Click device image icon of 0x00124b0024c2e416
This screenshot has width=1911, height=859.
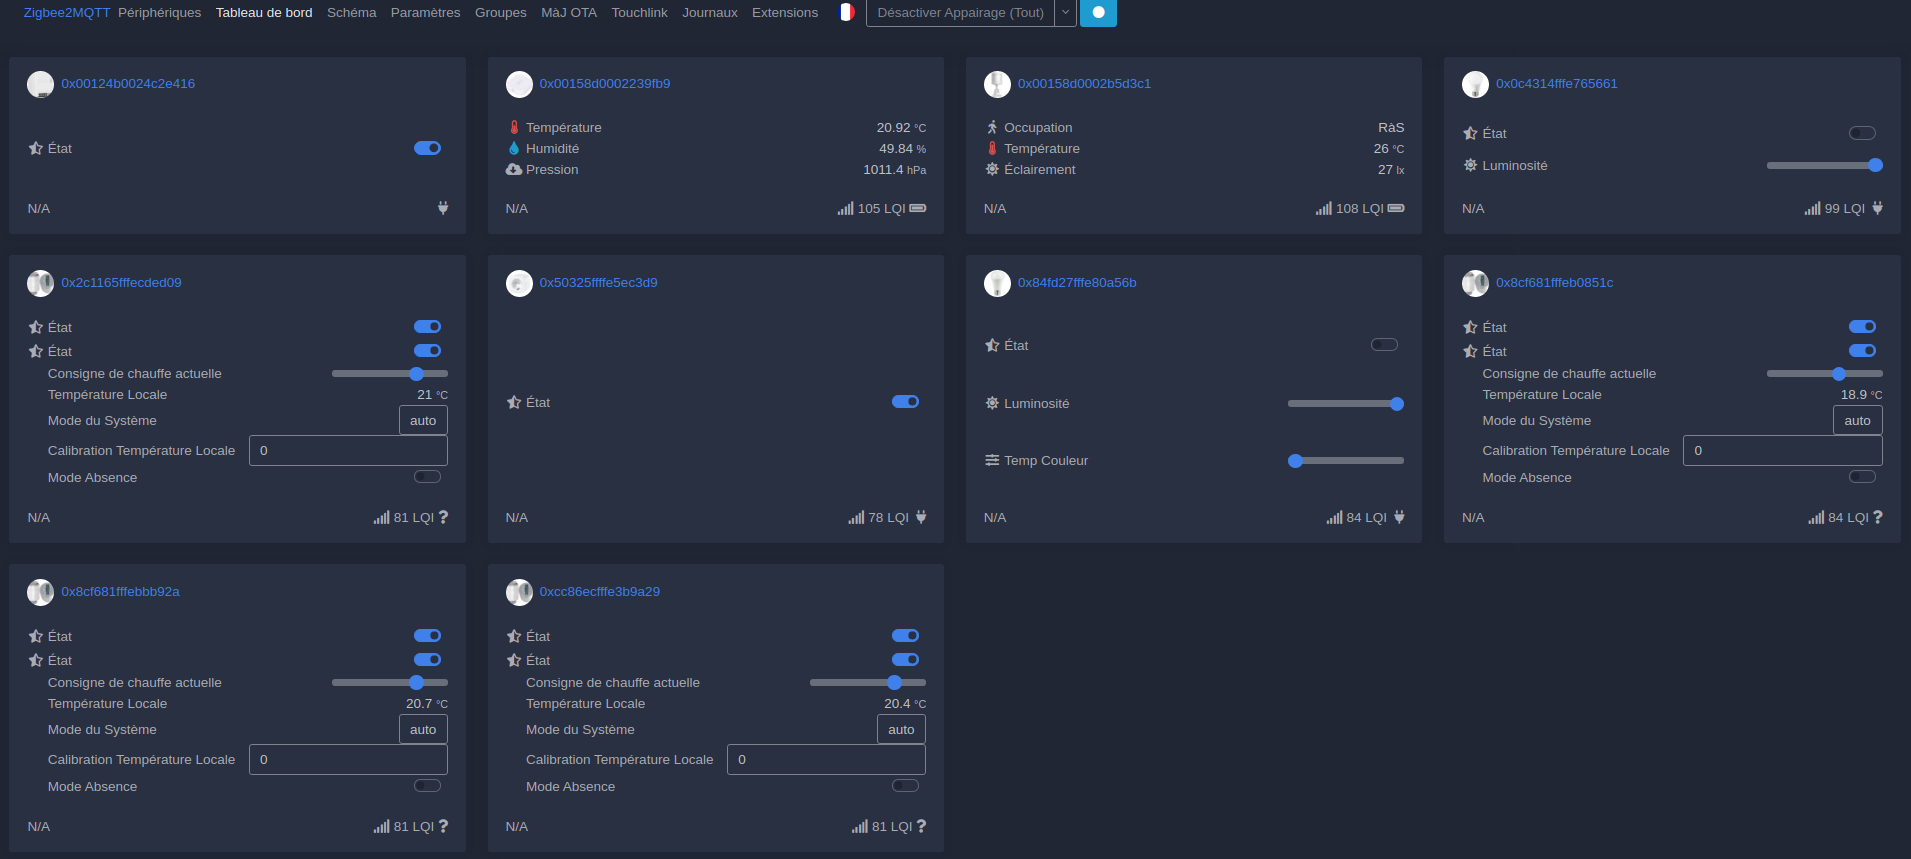[40, 84]
